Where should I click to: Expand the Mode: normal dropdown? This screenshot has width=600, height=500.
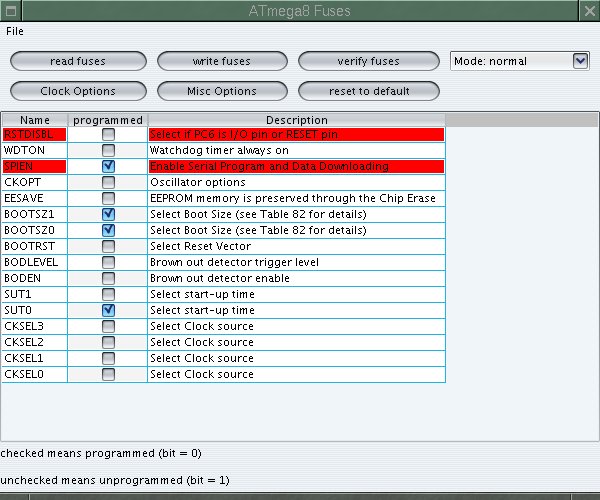click(580, 61)
